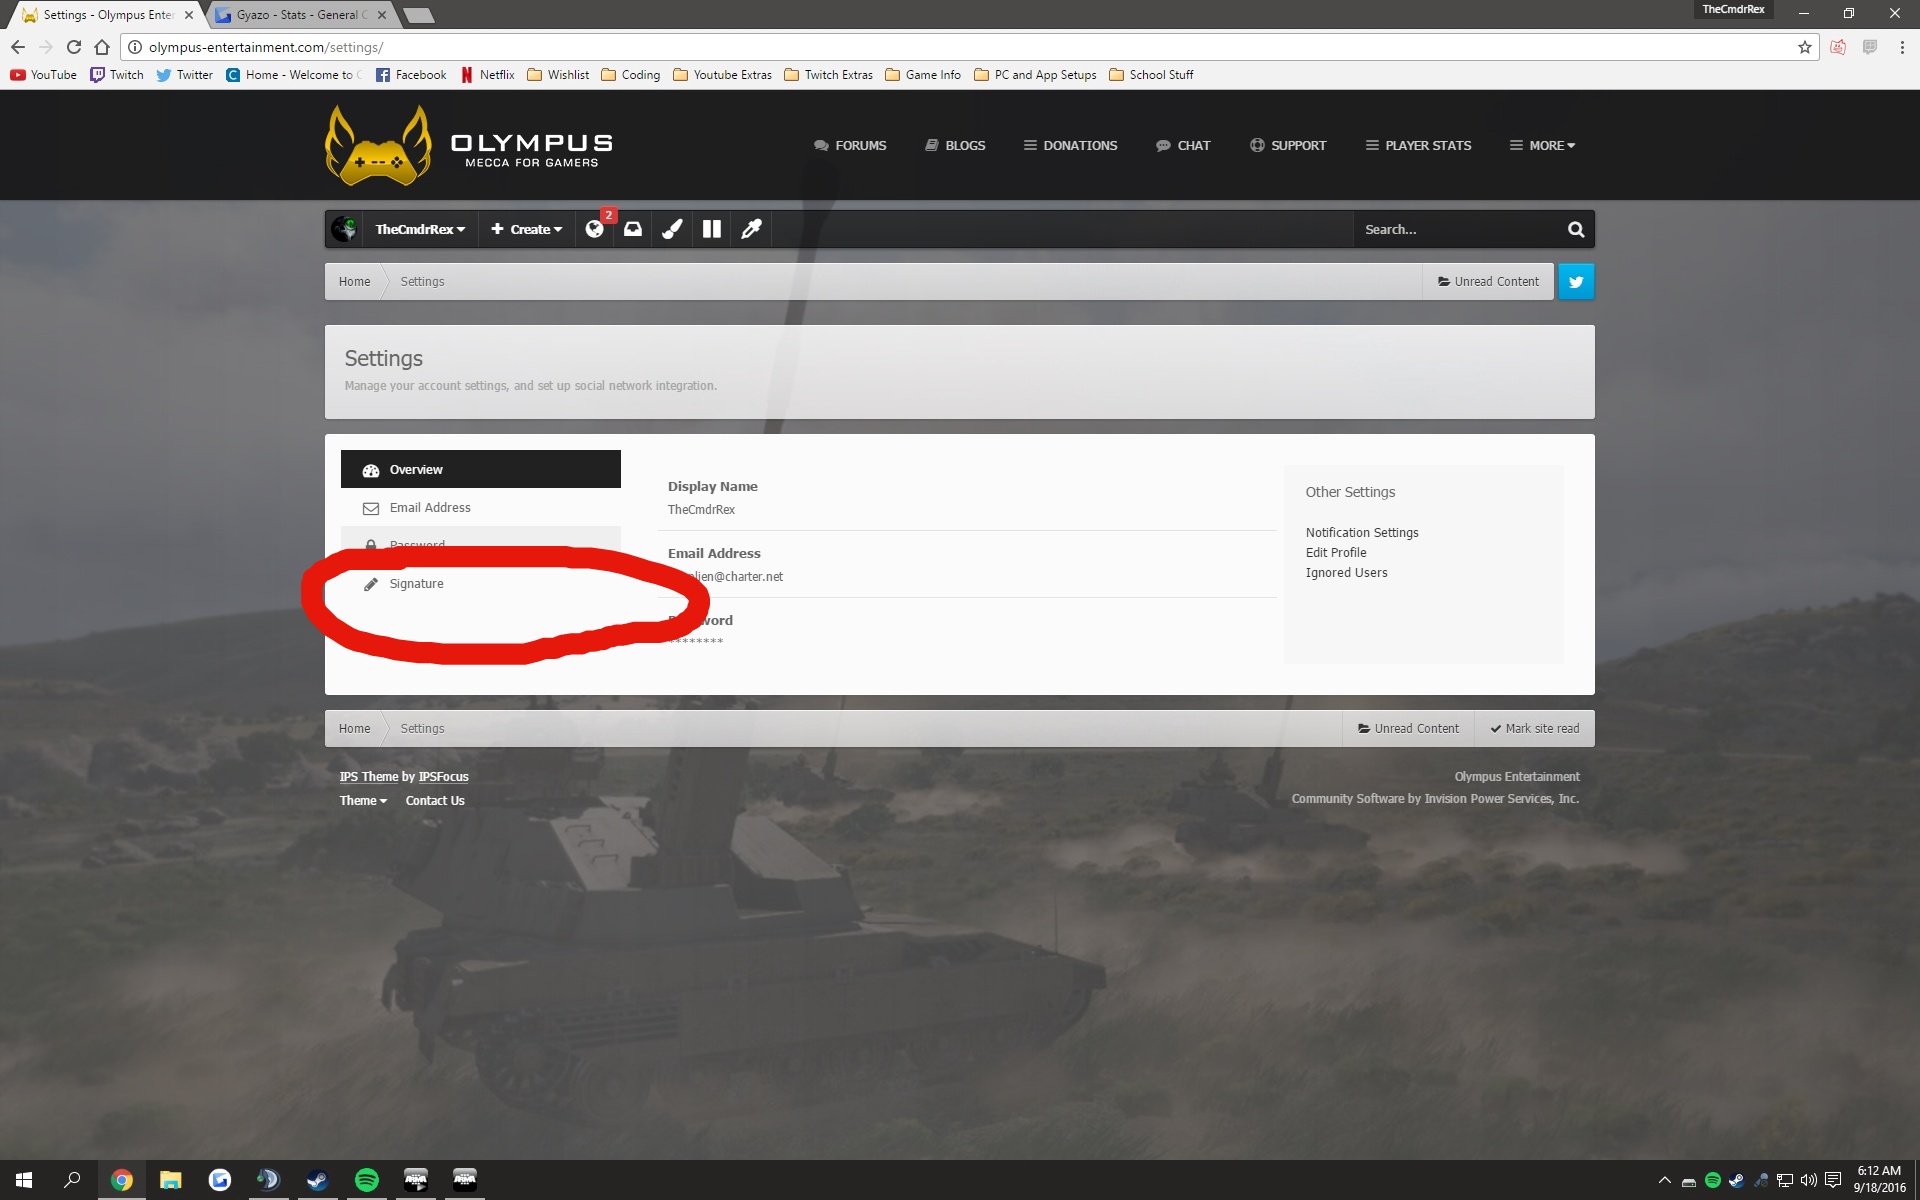Open notifications globe icon
The image size is (1920, 1200).
pyautogui.click(x=595, y=229)
